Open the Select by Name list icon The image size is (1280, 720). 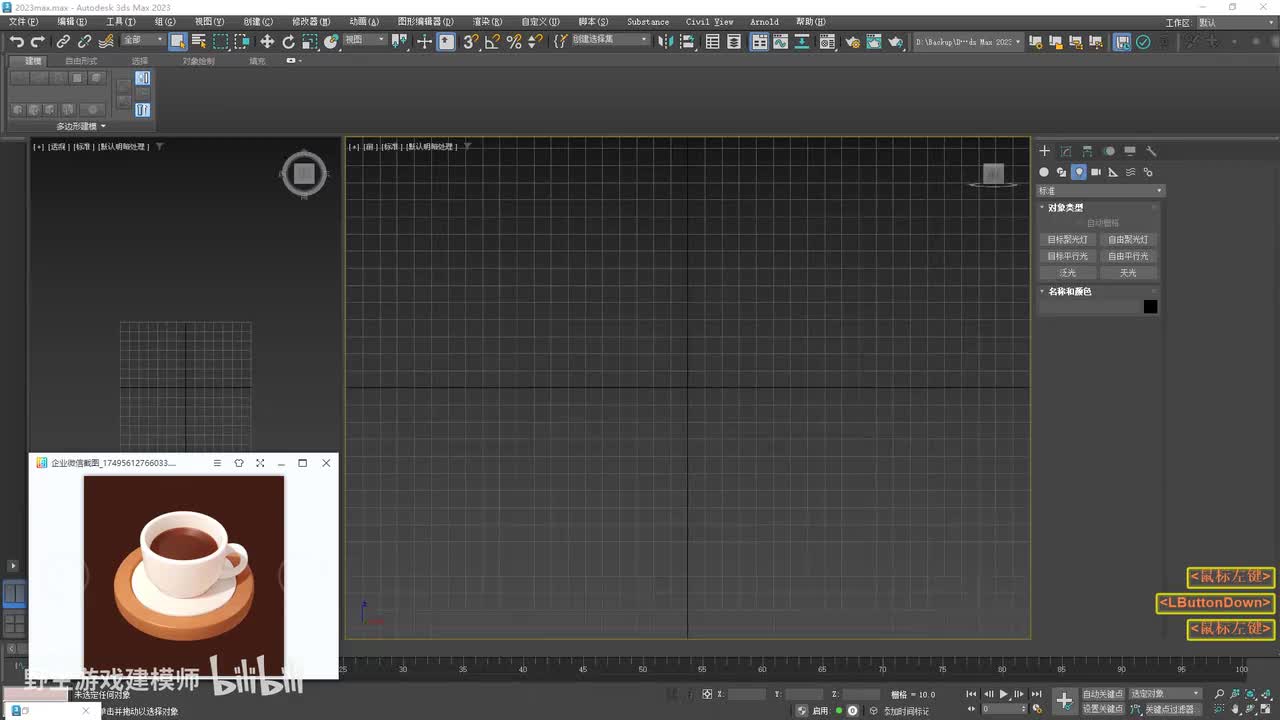(x=198, y=41)
